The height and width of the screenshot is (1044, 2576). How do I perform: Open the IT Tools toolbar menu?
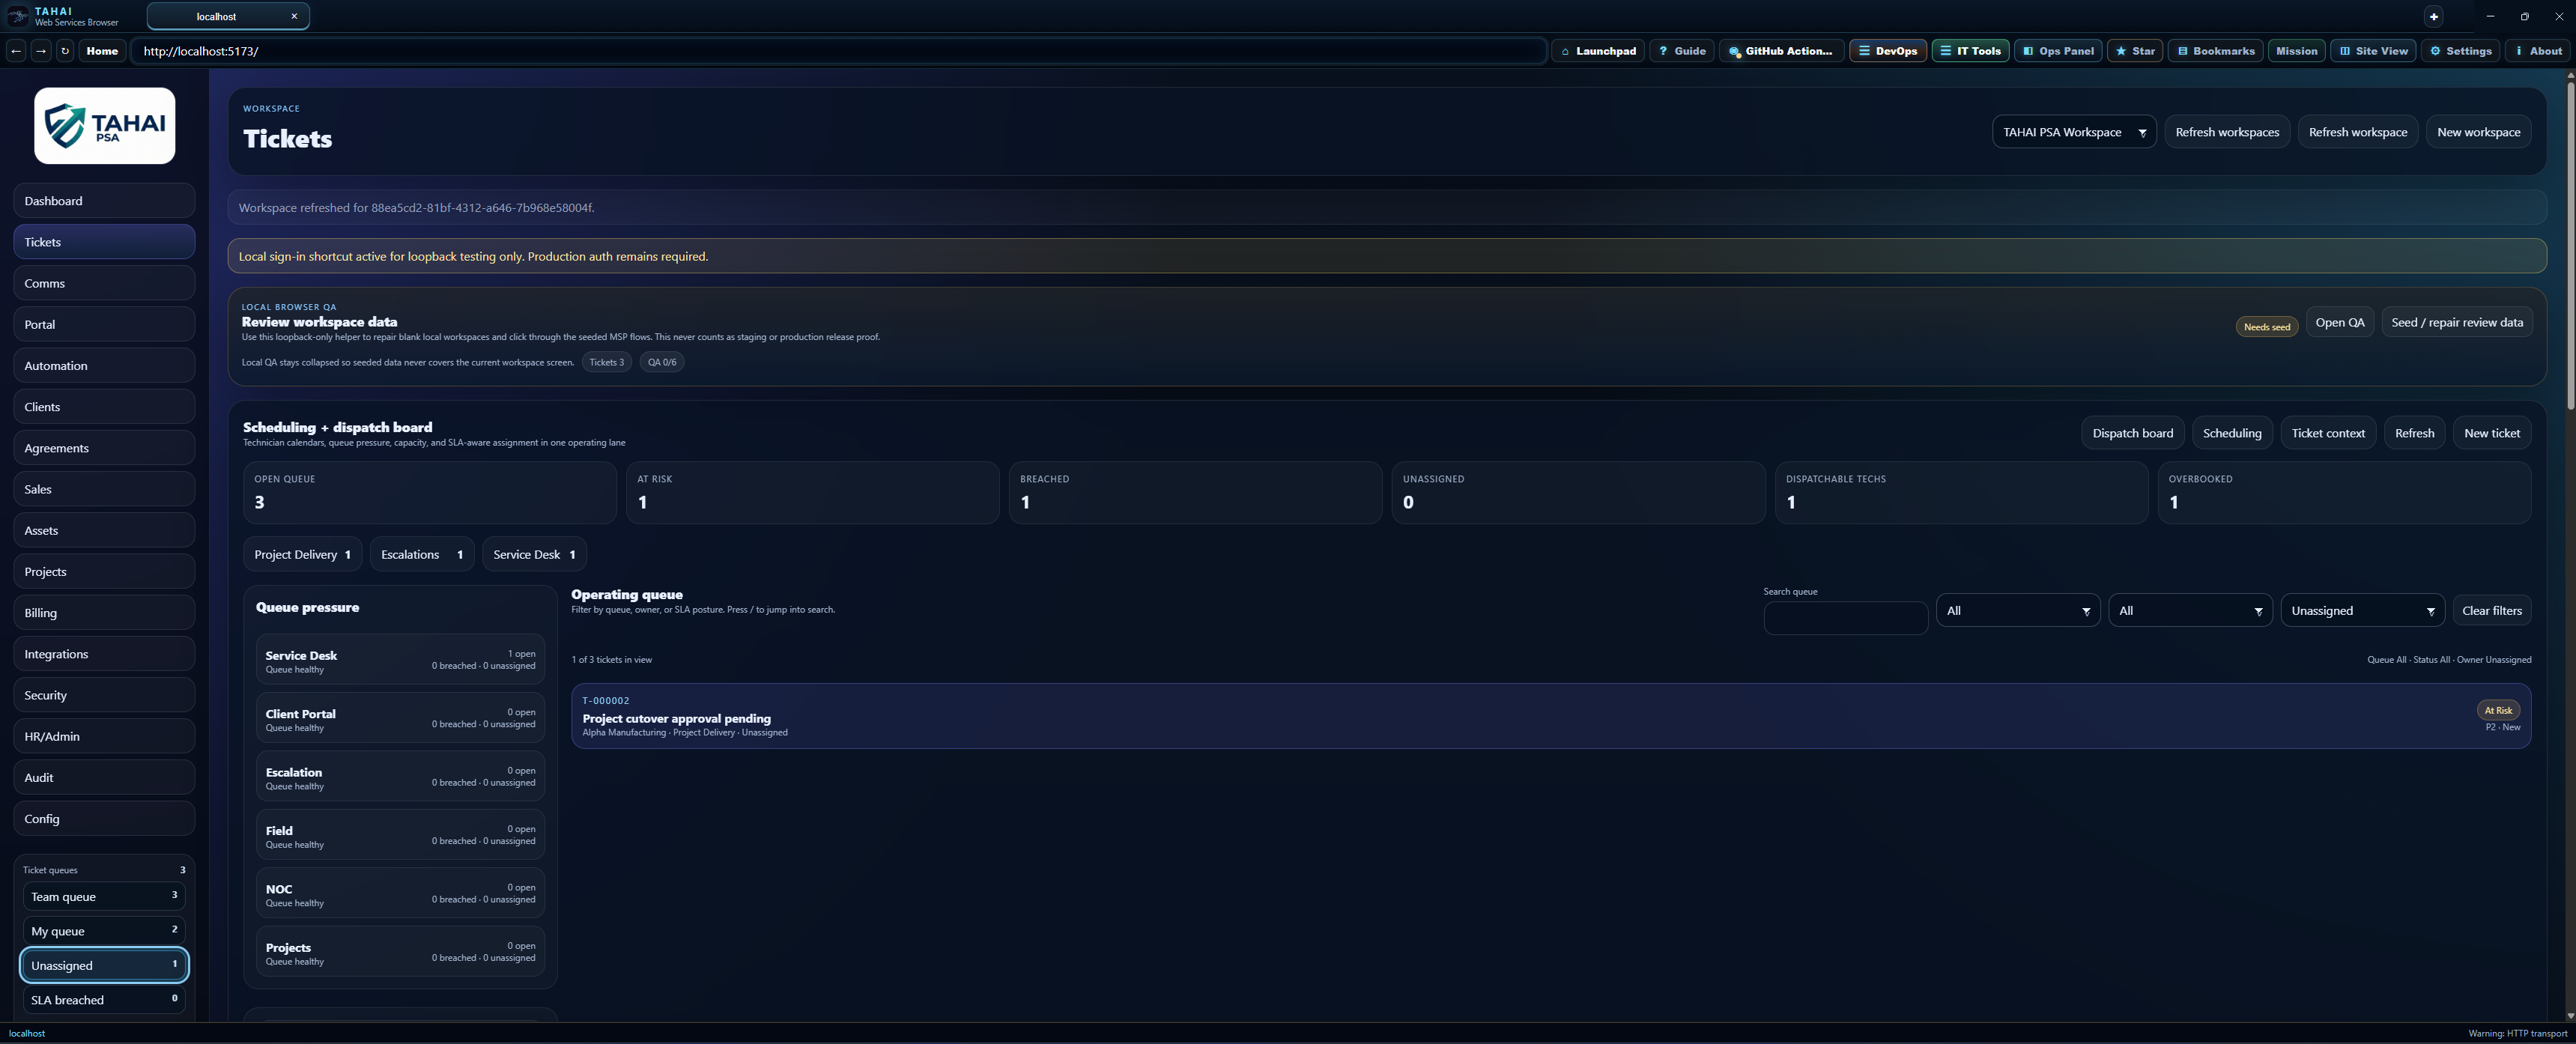click(x=1970, y=51)
